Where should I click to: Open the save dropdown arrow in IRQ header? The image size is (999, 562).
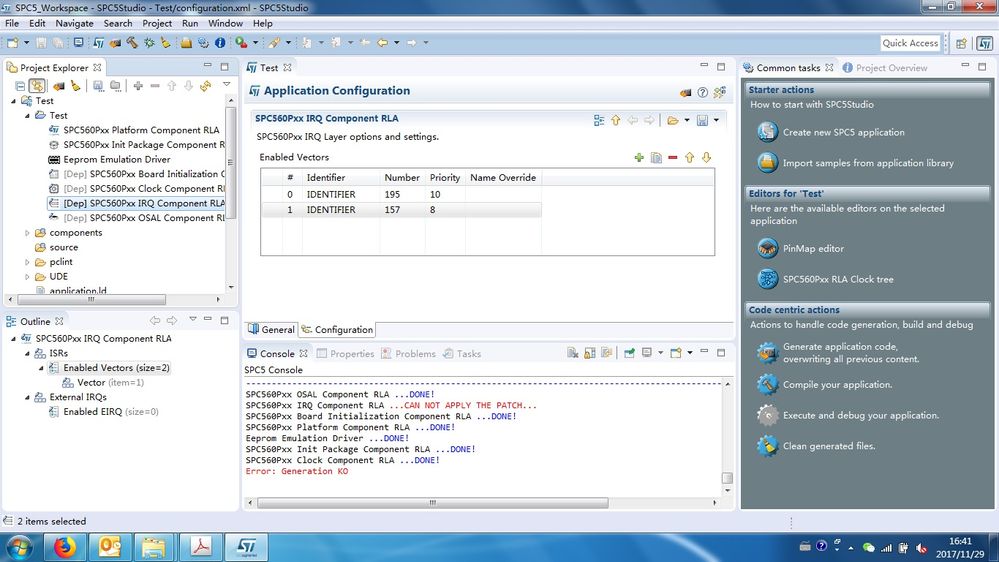point(716,120)
